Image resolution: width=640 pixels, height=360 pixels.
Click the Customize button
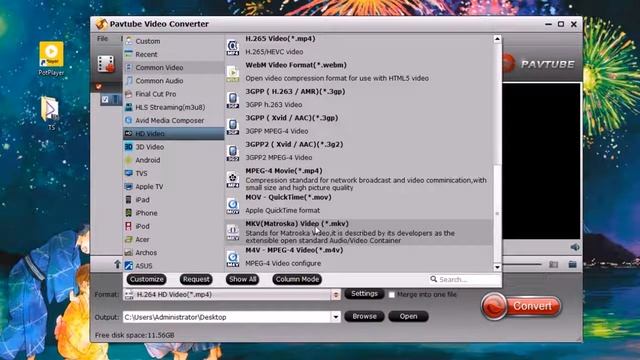click(x=147, y=279)
